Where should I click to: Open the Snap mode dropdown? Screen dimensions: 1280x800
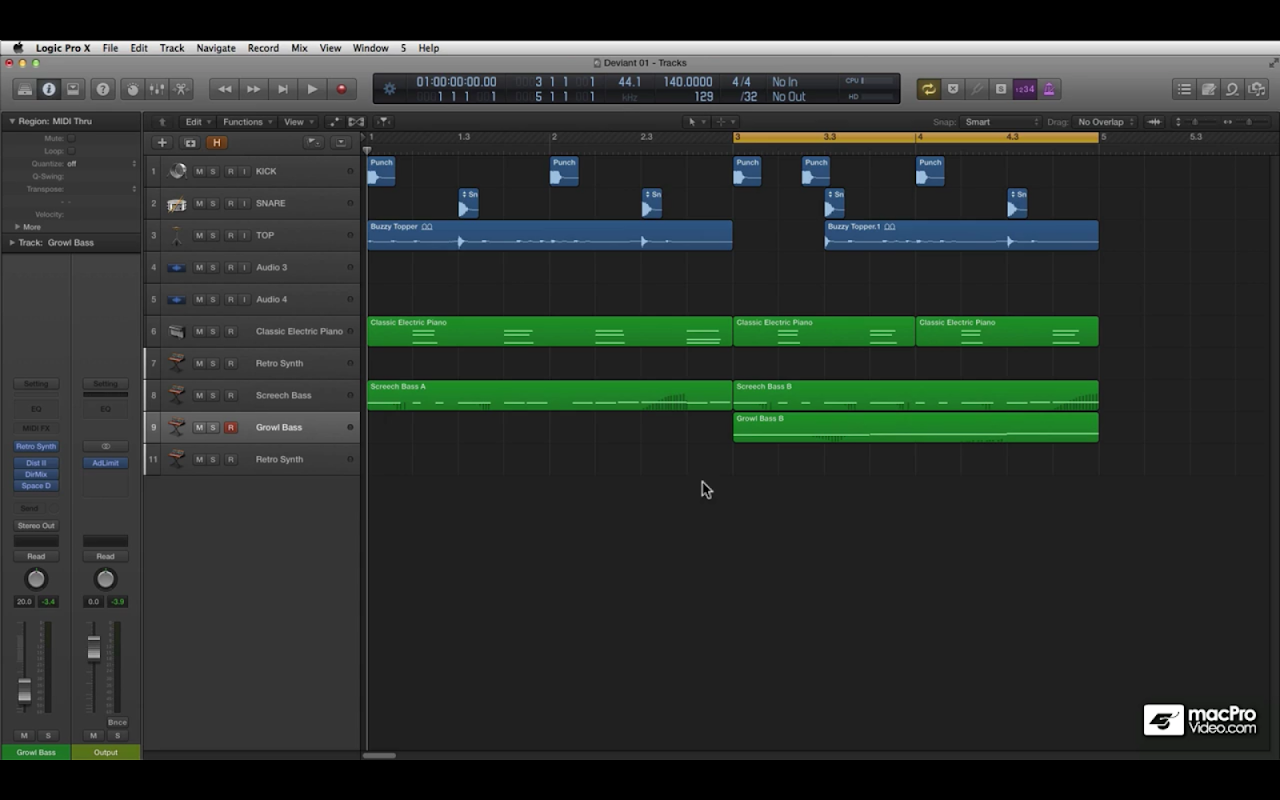[1000, 122]
